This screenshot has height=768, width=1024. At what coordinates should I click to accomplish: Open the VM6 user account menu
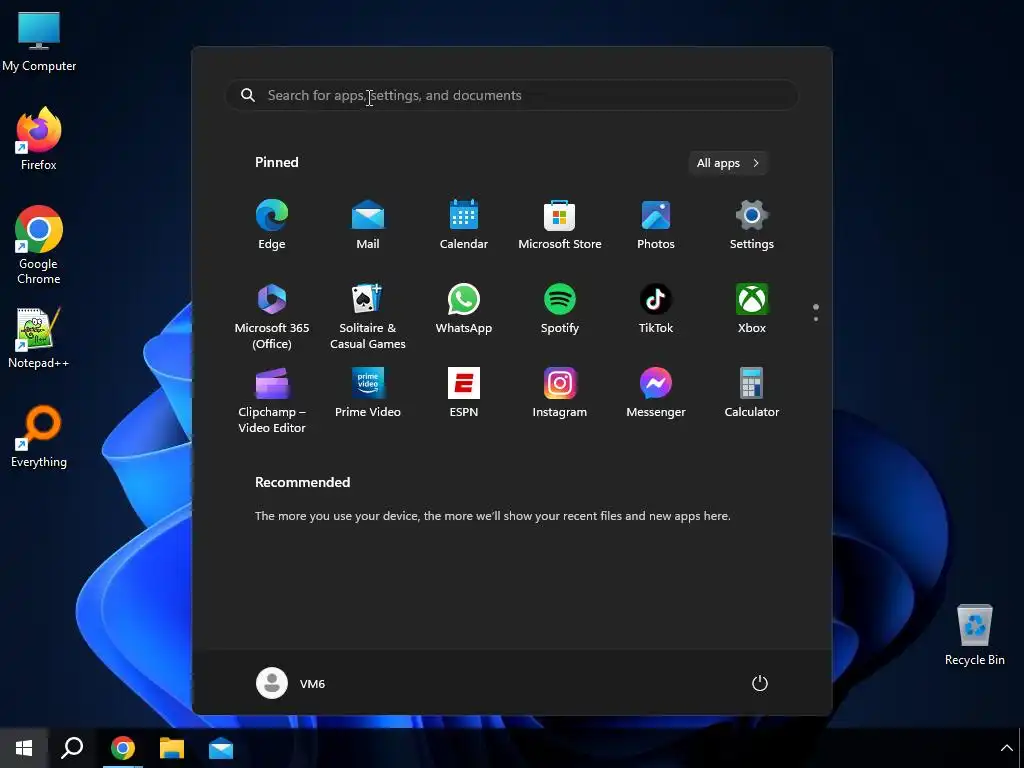[x=291, y=683]
